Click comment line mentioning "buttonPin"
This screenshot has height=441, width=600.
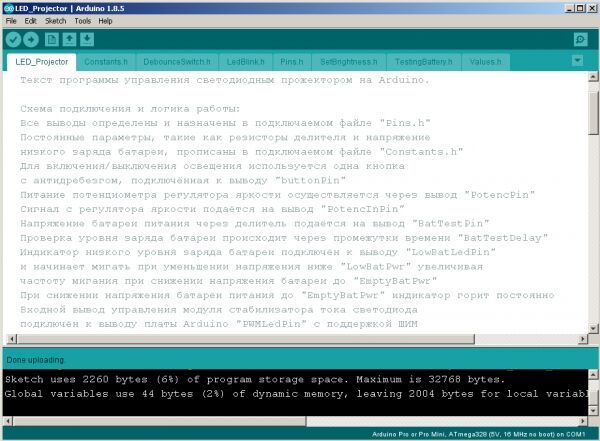coord(183,180)
